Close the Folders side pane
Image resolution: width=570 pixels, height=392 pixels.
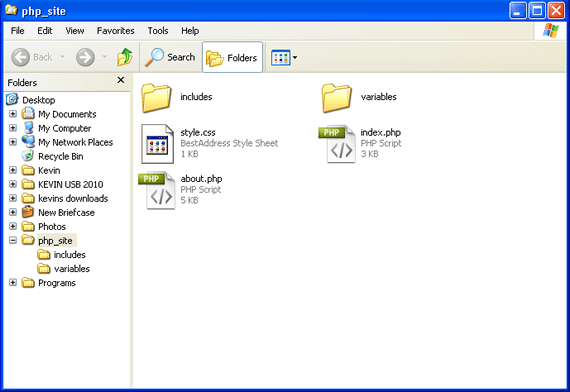[121, 80]
